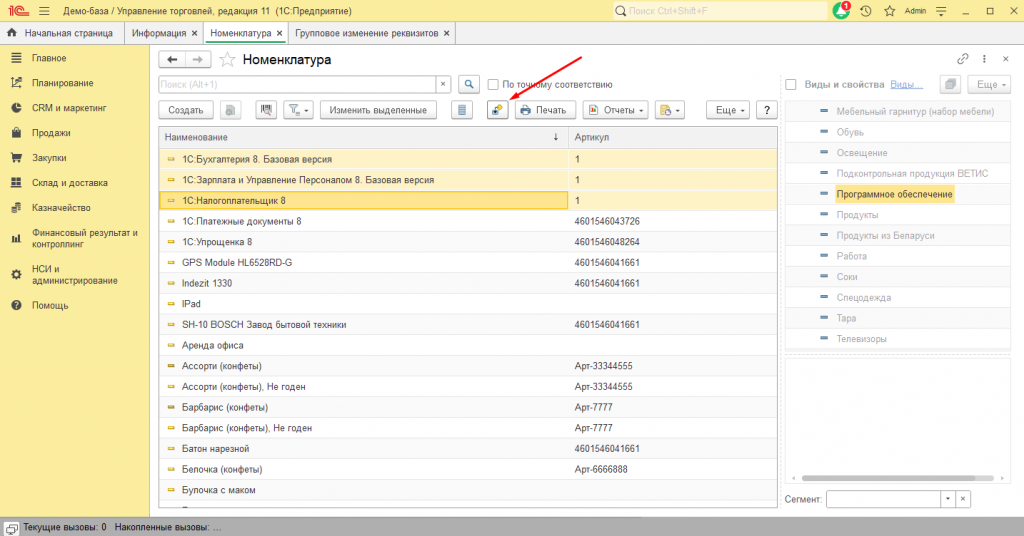The image size is (1024, 536).
Task: Switch to the Начальная страница tab
Action: tap(62, 33)
